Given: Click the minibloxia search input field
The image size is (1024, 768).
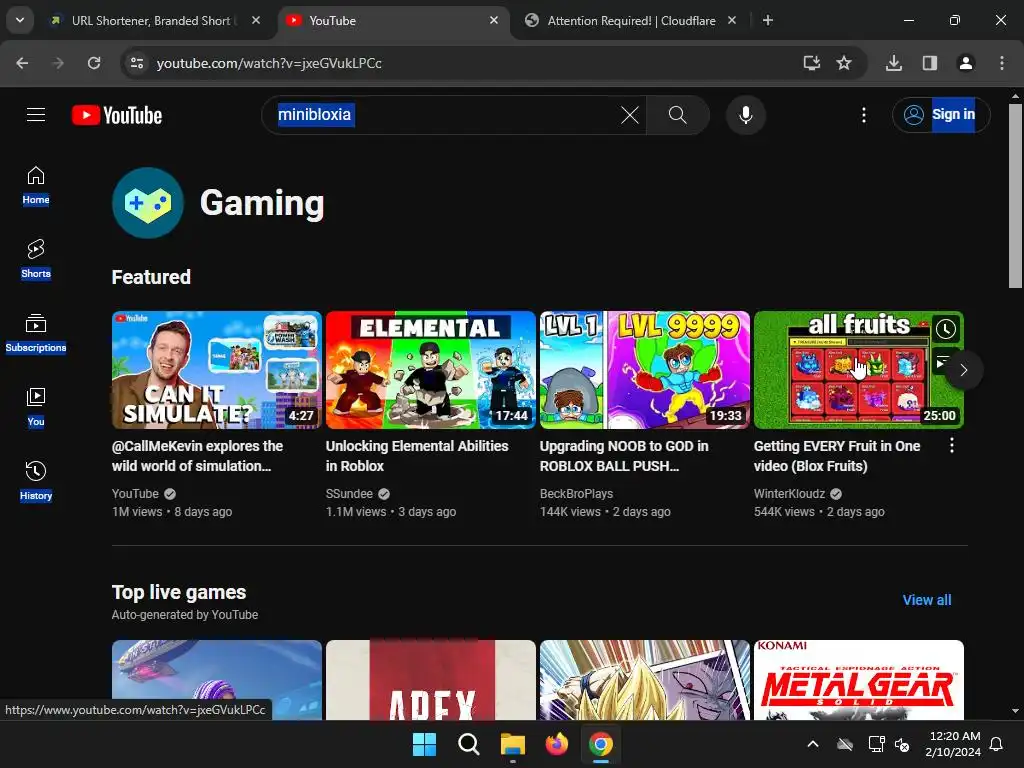Looking at the screenshot, I should (x=444, y=115).
